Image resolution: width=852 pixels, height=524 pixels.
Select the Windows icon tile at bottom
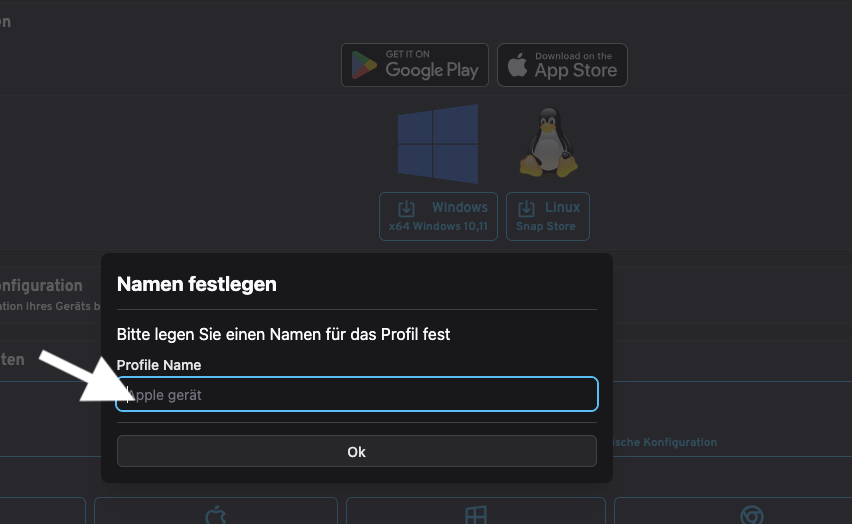click(475, 512)
